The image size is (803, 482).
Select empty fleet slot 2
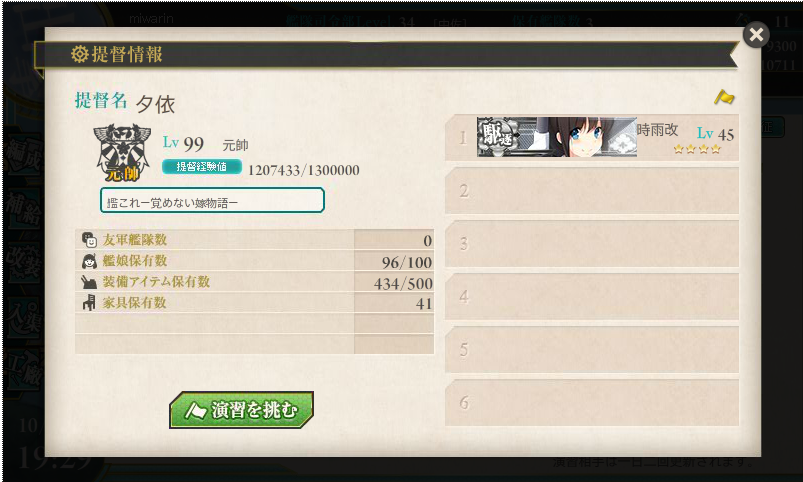(591, 191)
